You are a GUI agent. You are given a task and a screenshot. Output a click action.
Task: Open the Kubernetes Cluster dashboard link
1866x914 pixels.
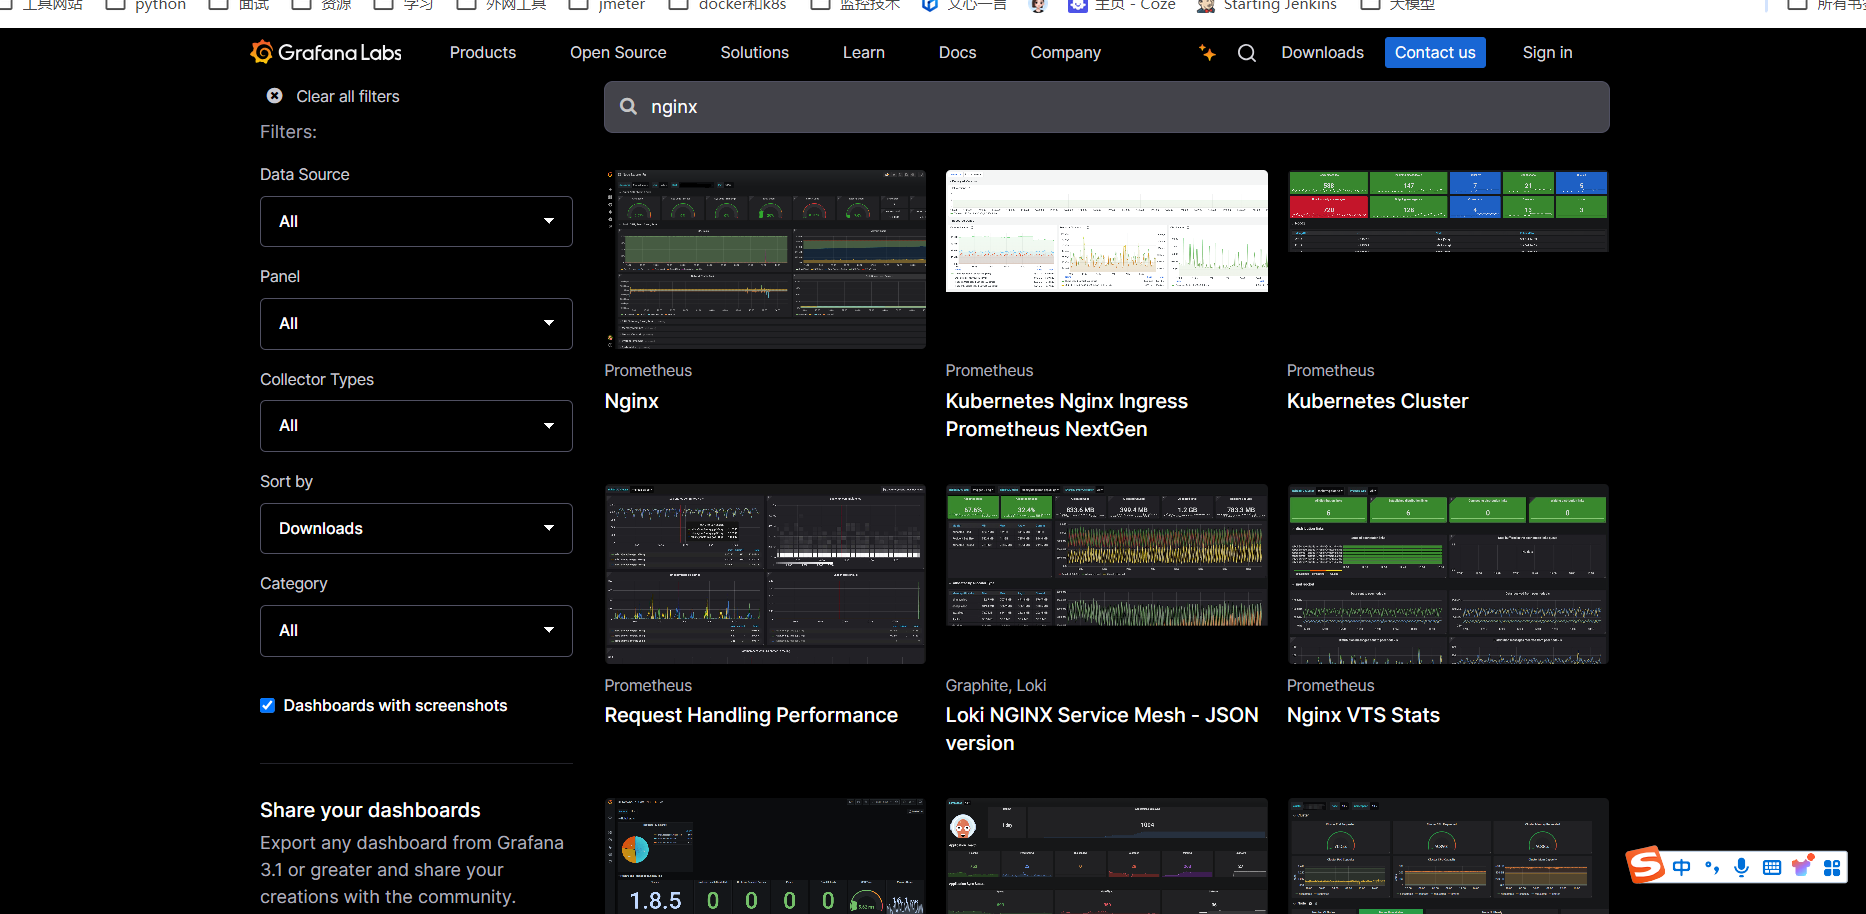[1377, 401]
